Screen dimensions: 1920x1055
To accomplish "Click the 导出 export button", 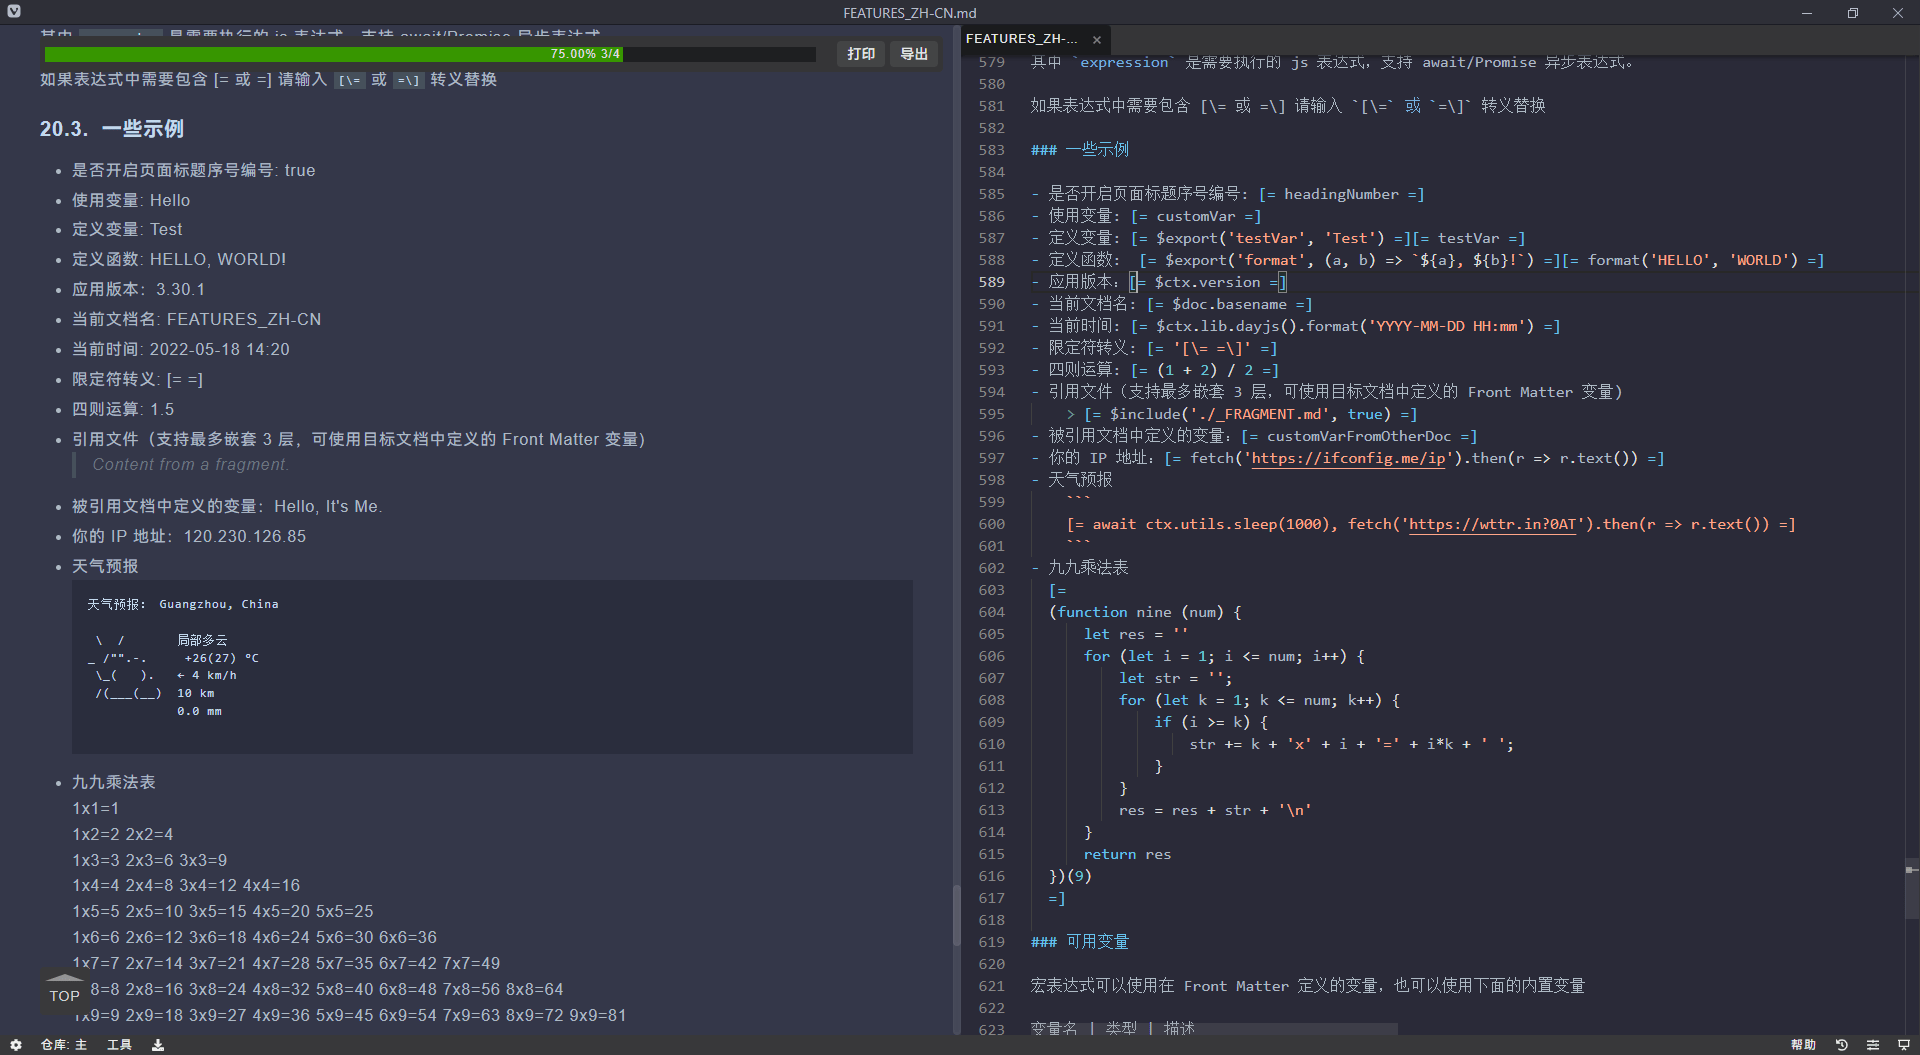I will pyautogui.click(x=914, y=54).
